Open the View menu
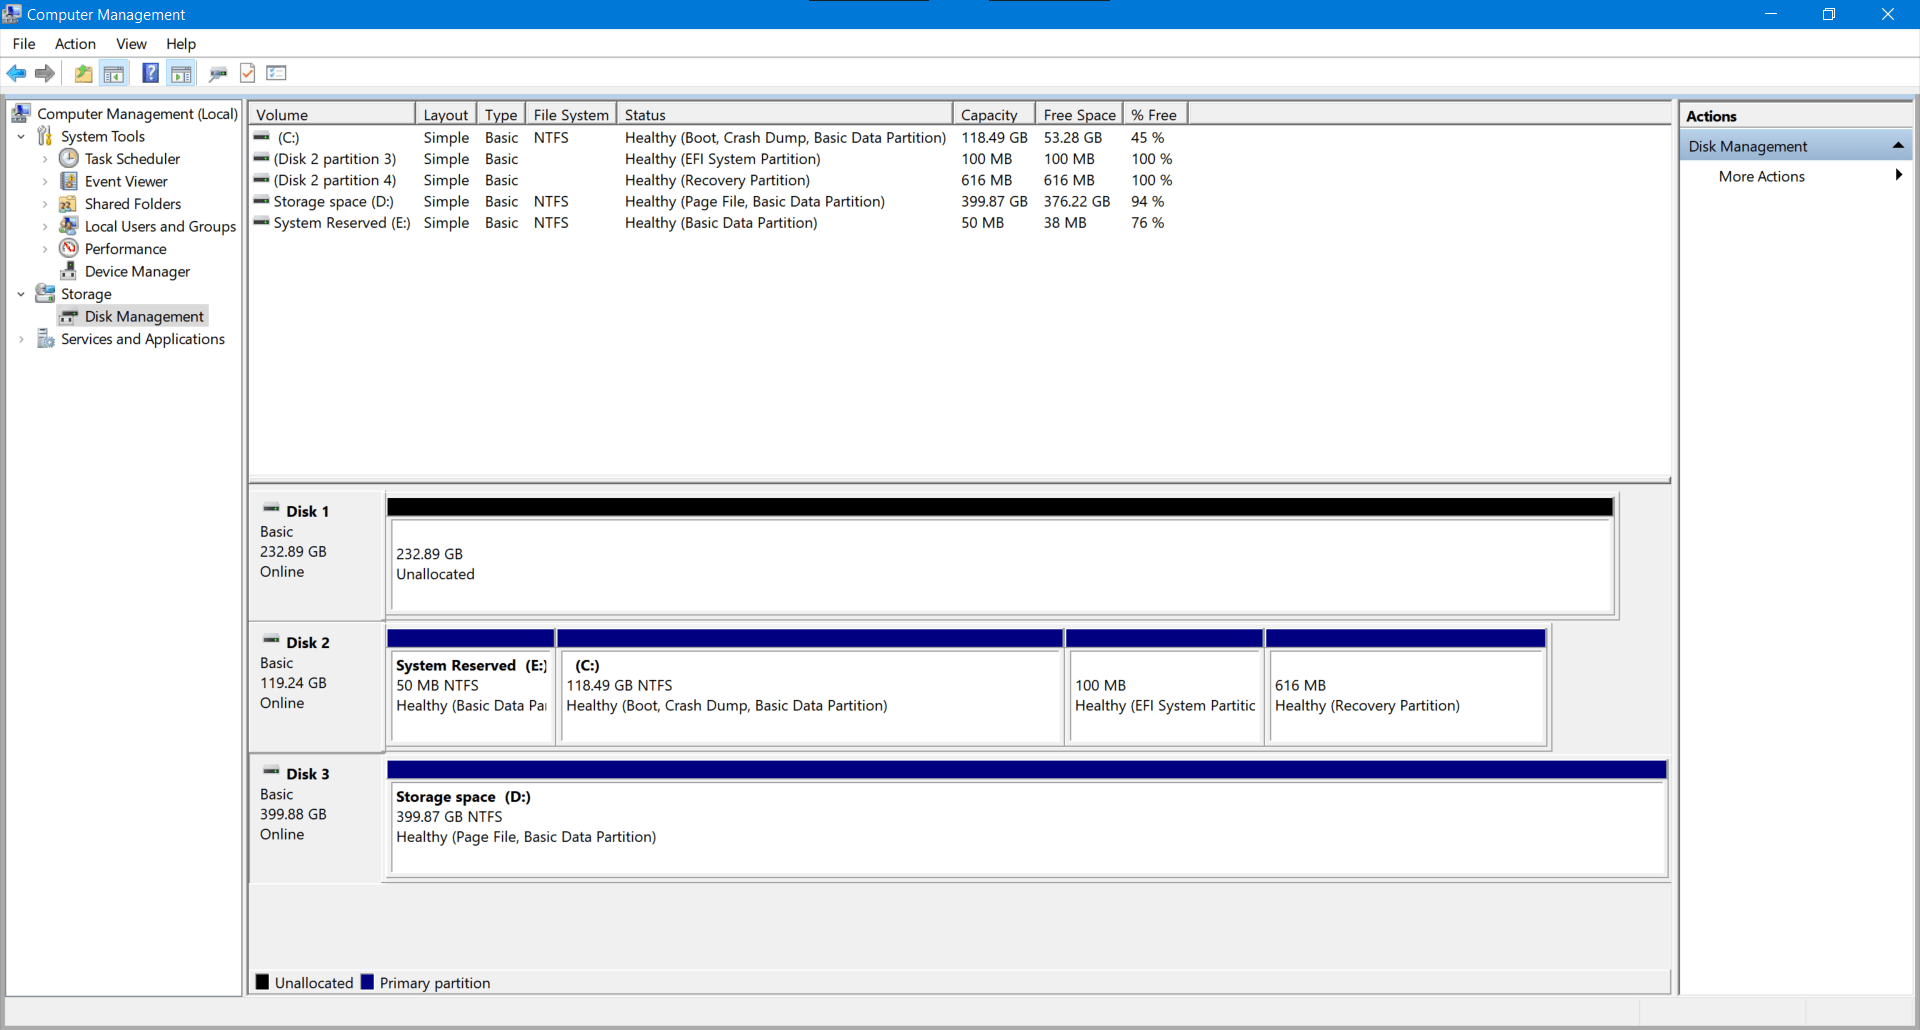Viewport: 1920px width, 1030px height. click(x=131, y=44)
